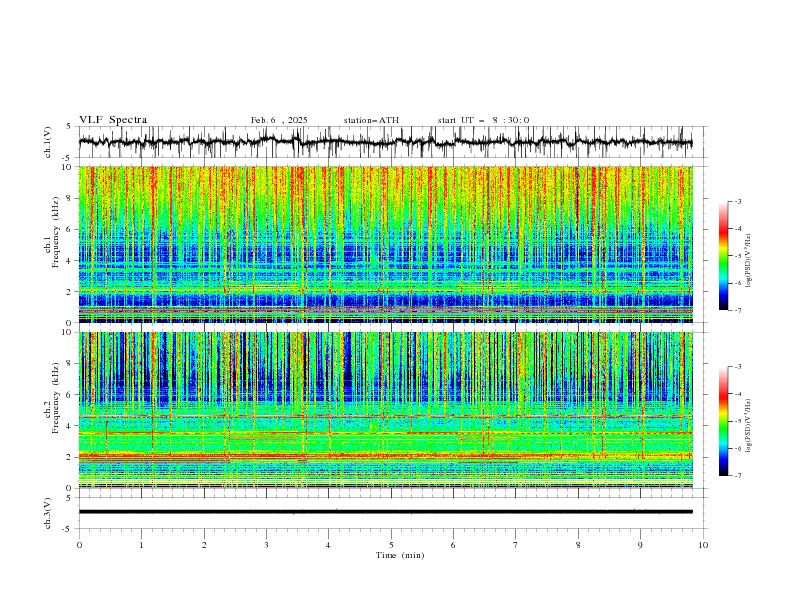Click the upper color bar '-3' label

[737, 201]
